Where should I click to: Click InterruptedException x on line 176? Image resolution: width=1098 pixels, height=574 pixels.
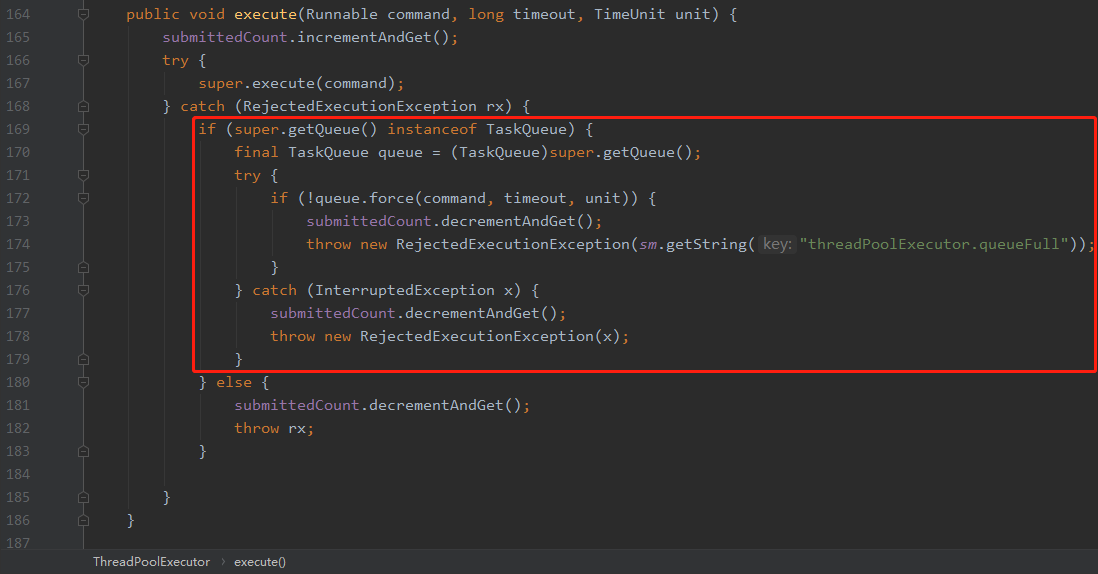click(x=413, y=290)
